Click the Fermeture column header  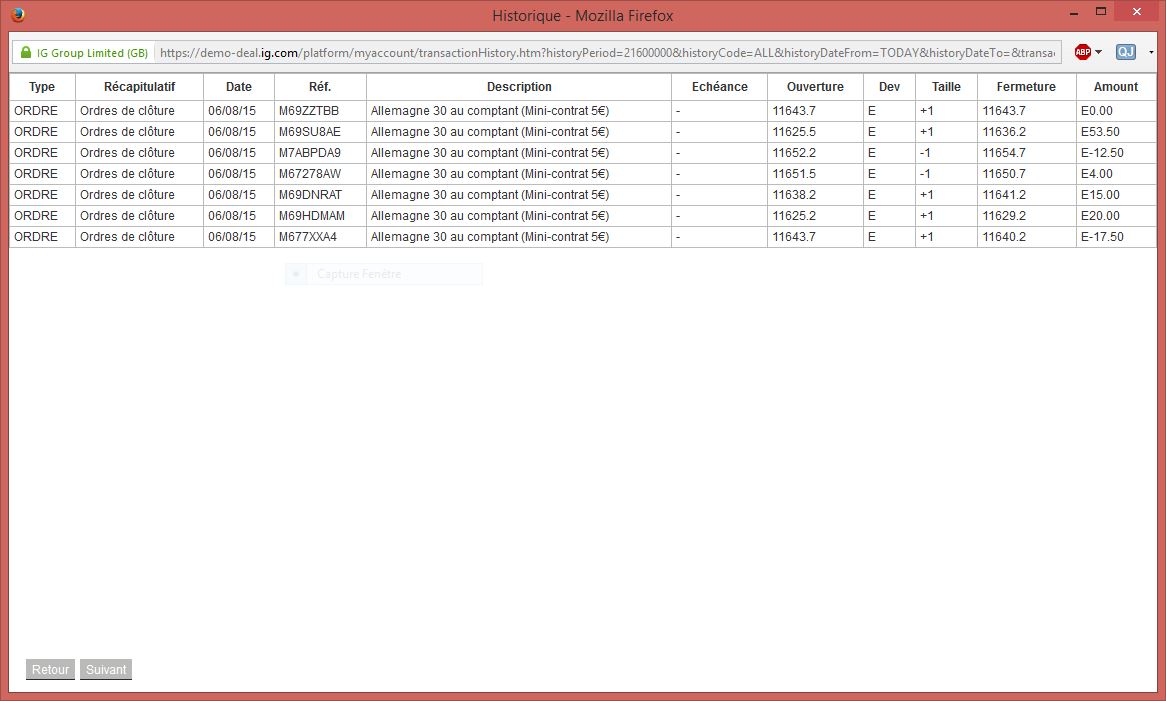click(x=1026, y=87)
